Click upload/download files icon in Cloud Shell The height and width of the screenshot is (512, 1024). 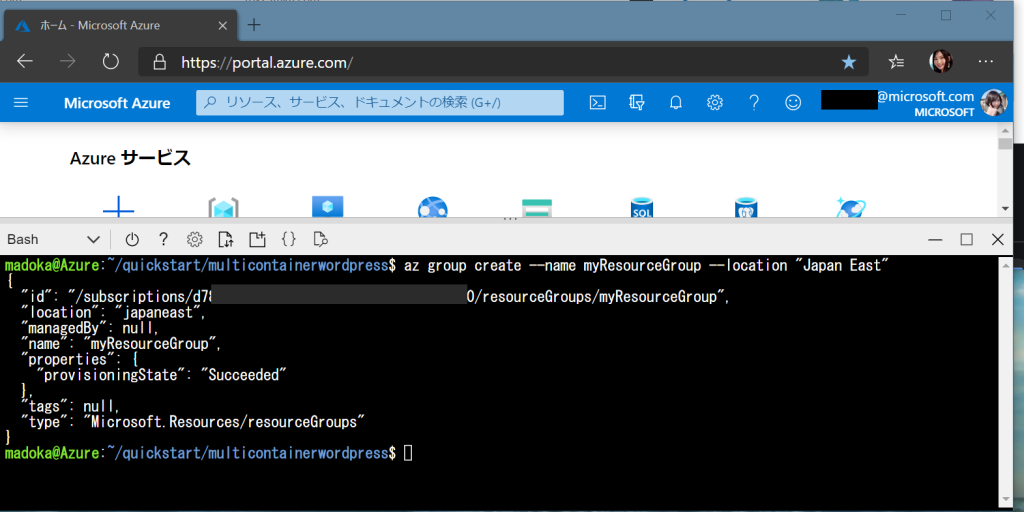coord(226,240)
